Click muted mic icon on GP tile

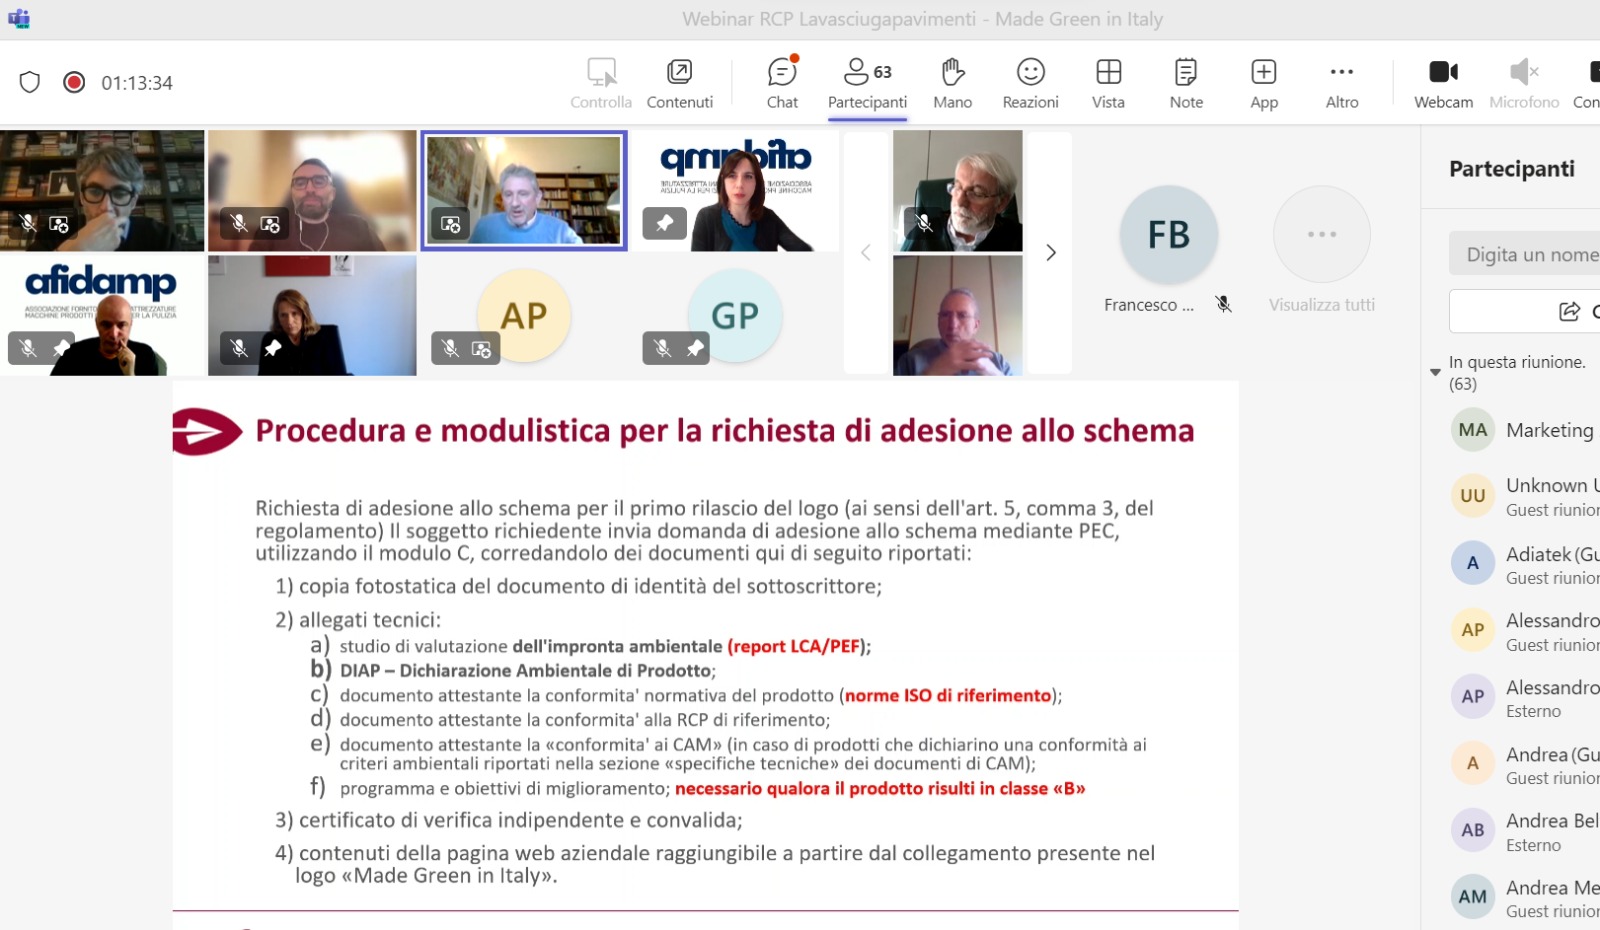662,348
